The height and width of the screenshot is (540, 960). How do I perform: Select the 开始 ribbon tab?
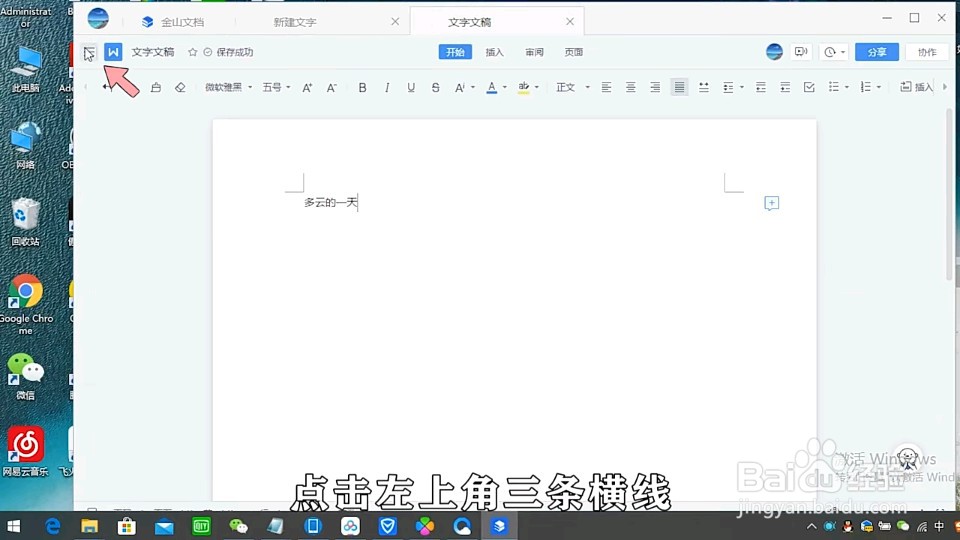click(455, 52)
